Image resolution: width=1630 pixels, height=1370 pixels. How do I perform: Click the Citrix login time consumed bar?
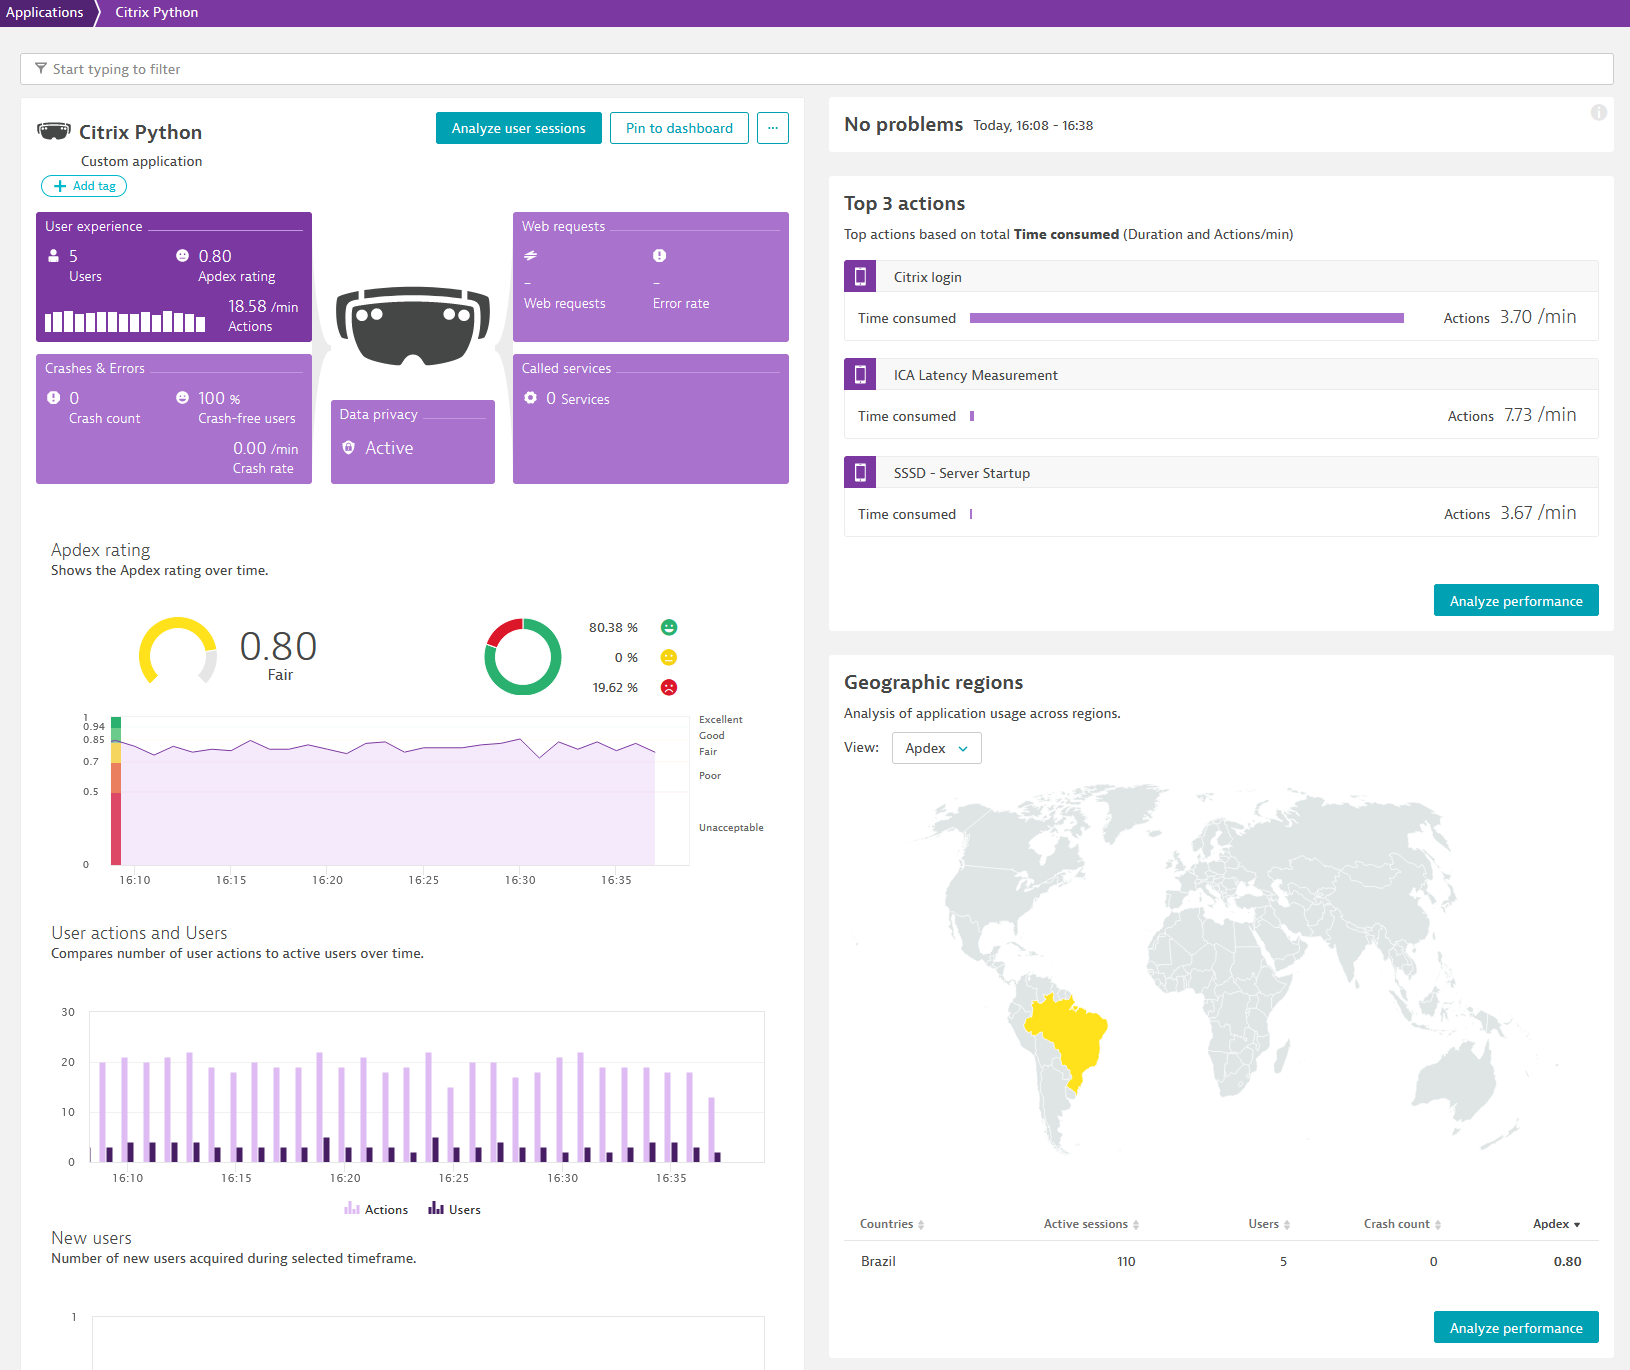point(1187,318)
